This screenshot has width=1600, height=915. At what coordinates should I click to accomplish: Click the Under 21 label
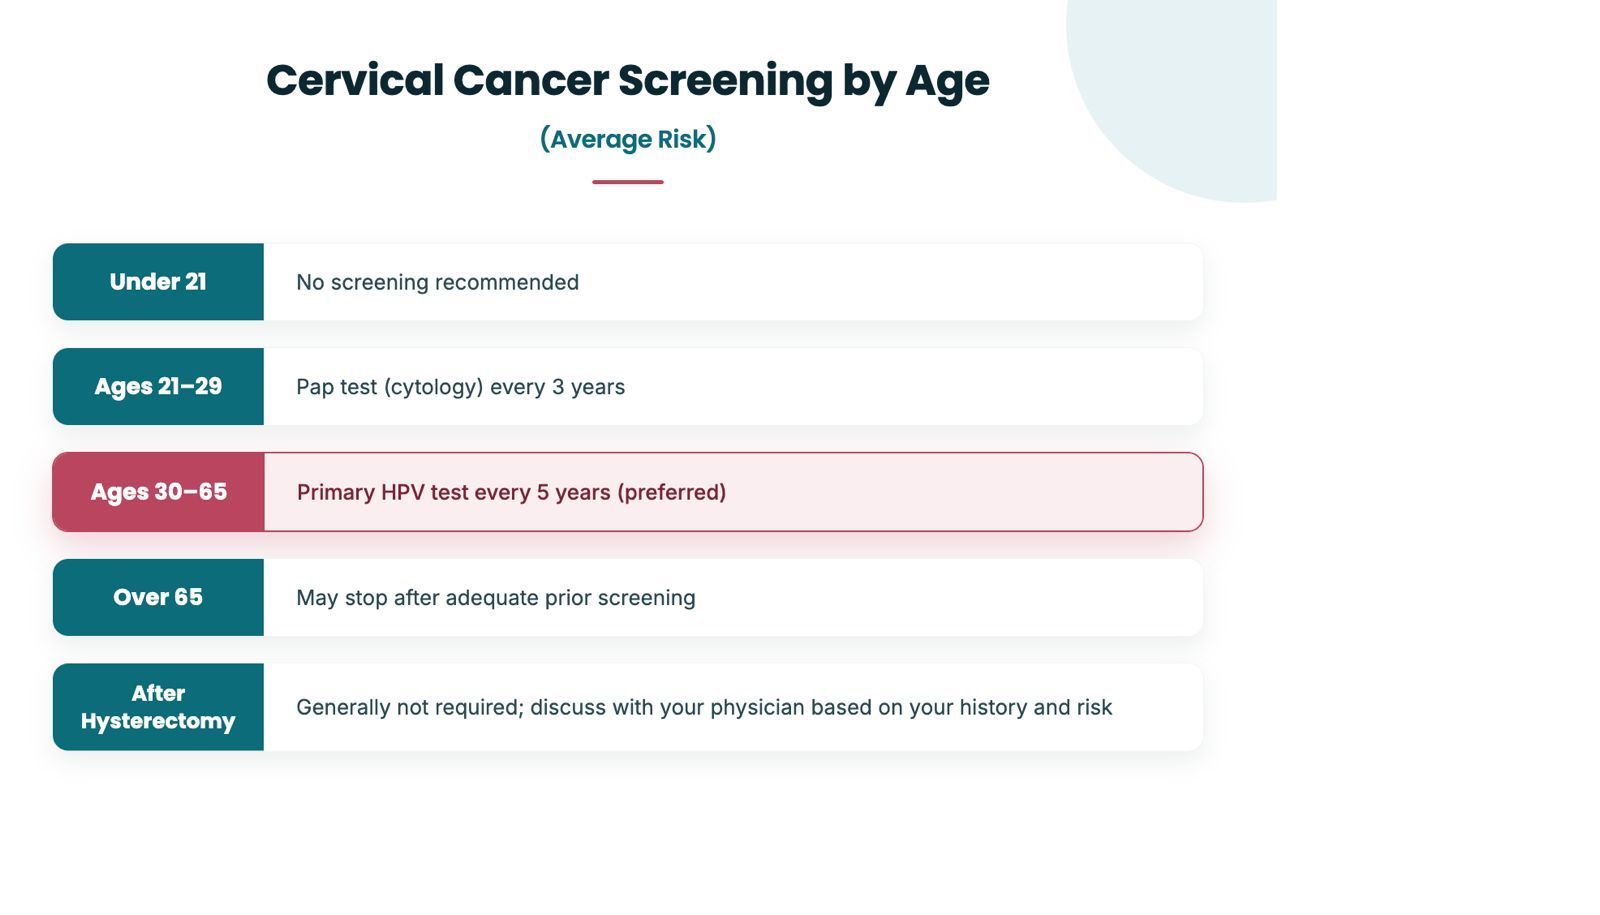click(158, 282)
